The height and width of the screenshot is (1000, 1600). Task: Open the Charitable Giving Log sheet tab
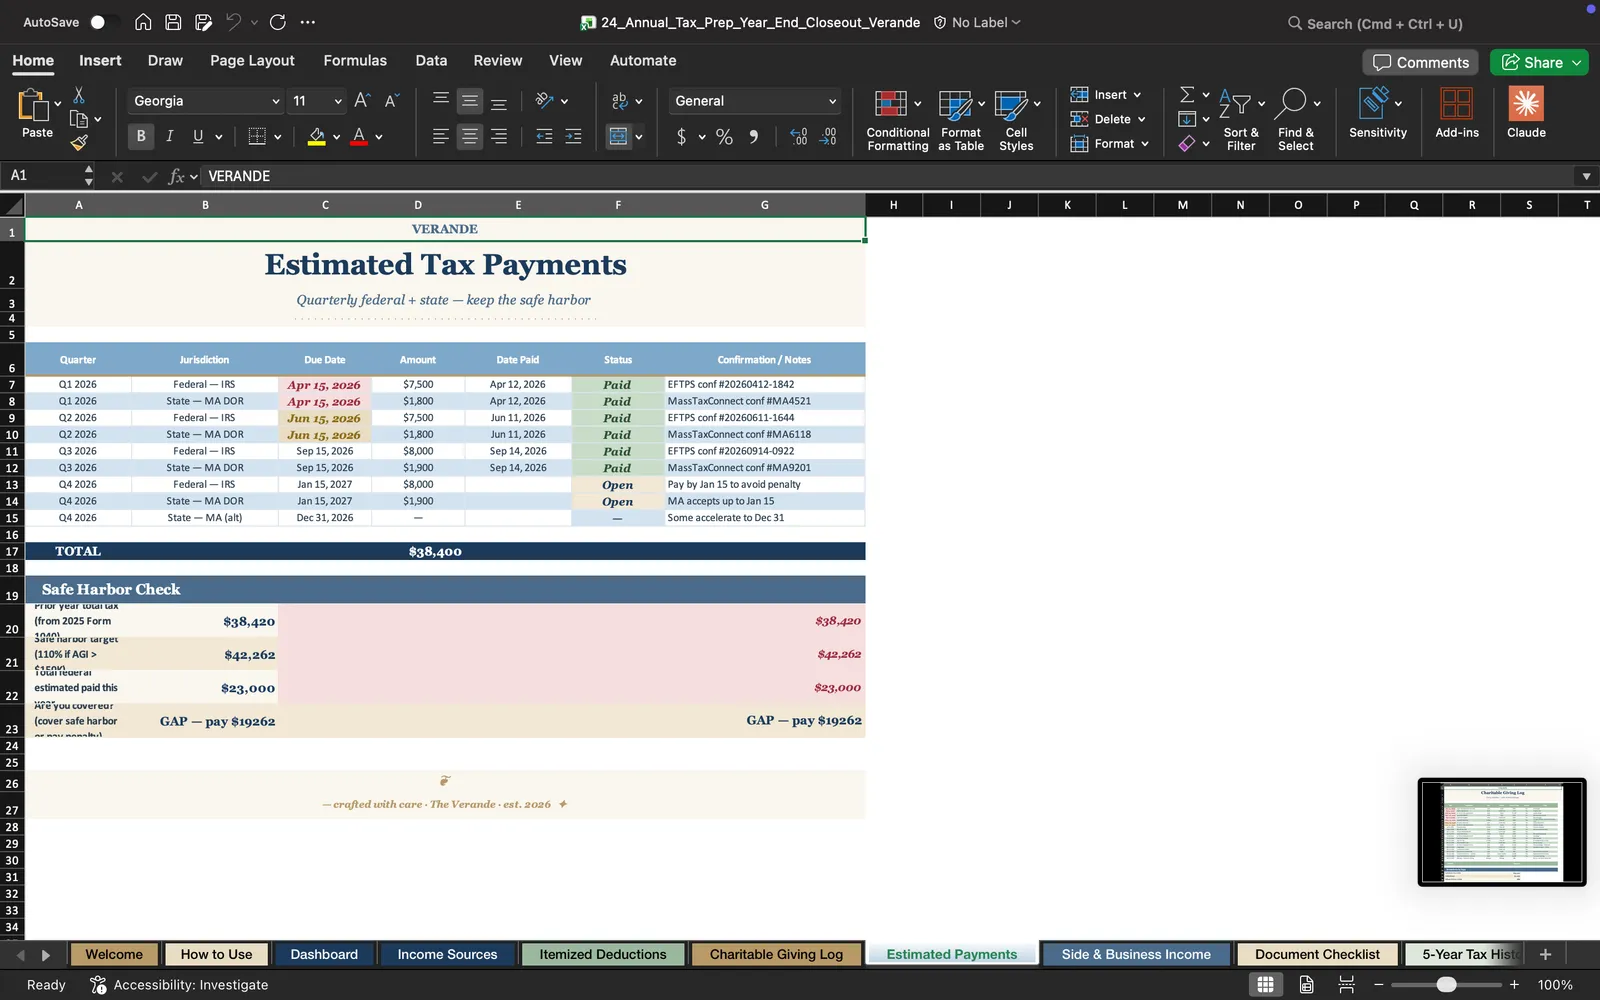coord(776,954)
